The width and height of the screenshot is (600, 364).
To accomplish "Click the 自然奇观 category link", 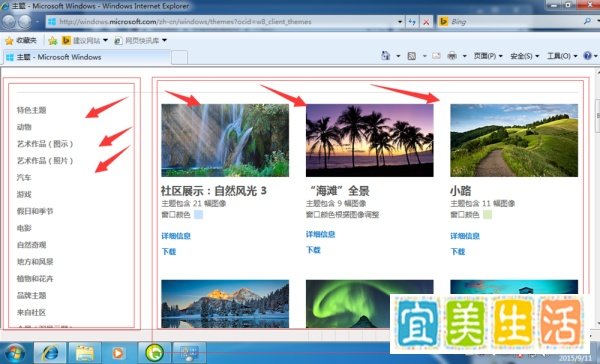I will click(31, 245).
